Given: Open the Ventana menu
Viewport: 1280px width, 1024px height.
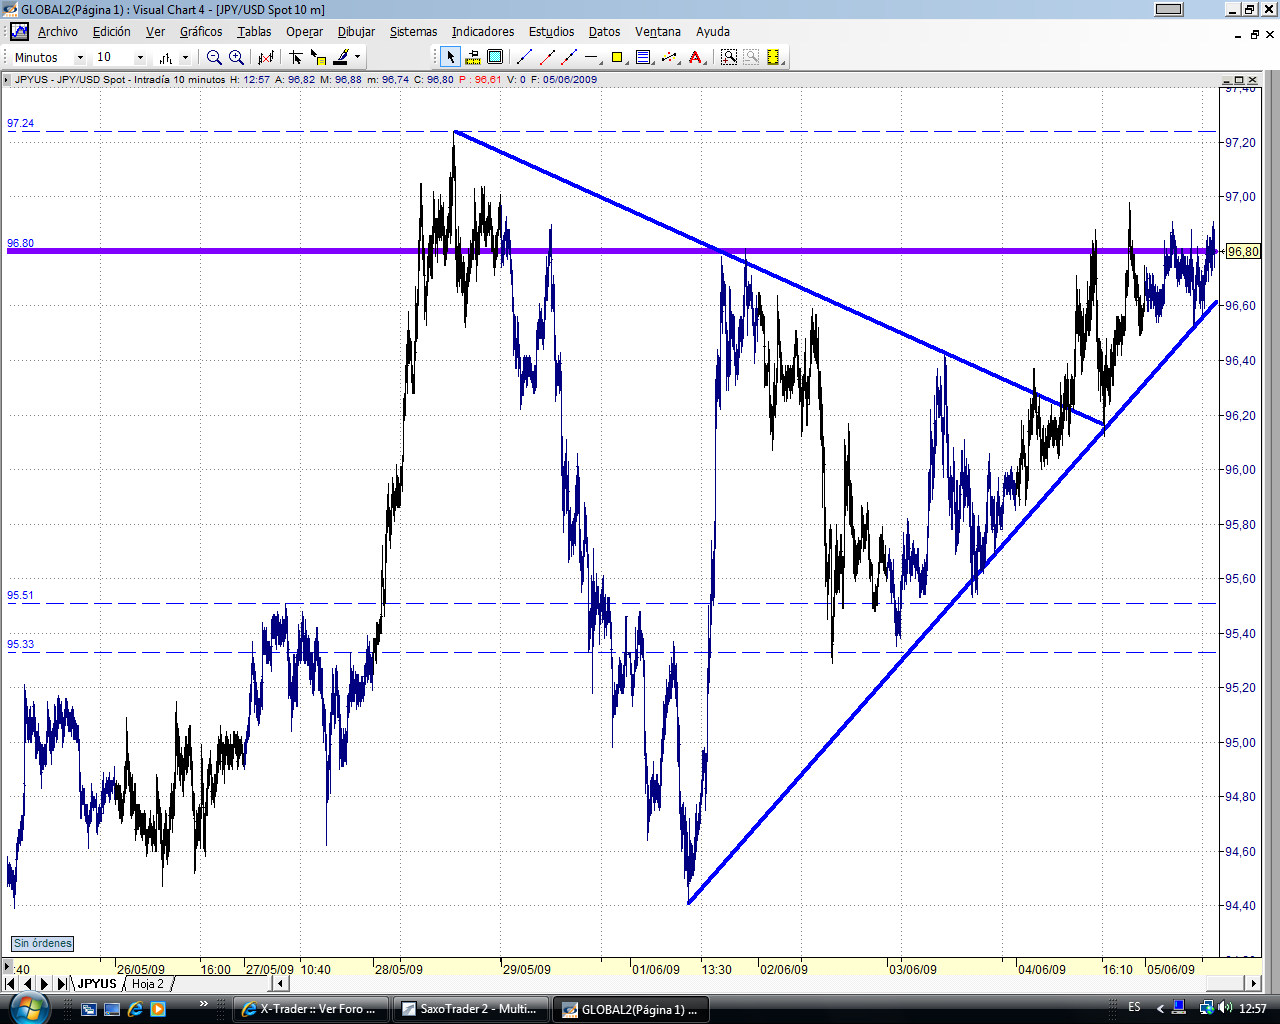Looking at the screenshot, I should click(658, 32).
